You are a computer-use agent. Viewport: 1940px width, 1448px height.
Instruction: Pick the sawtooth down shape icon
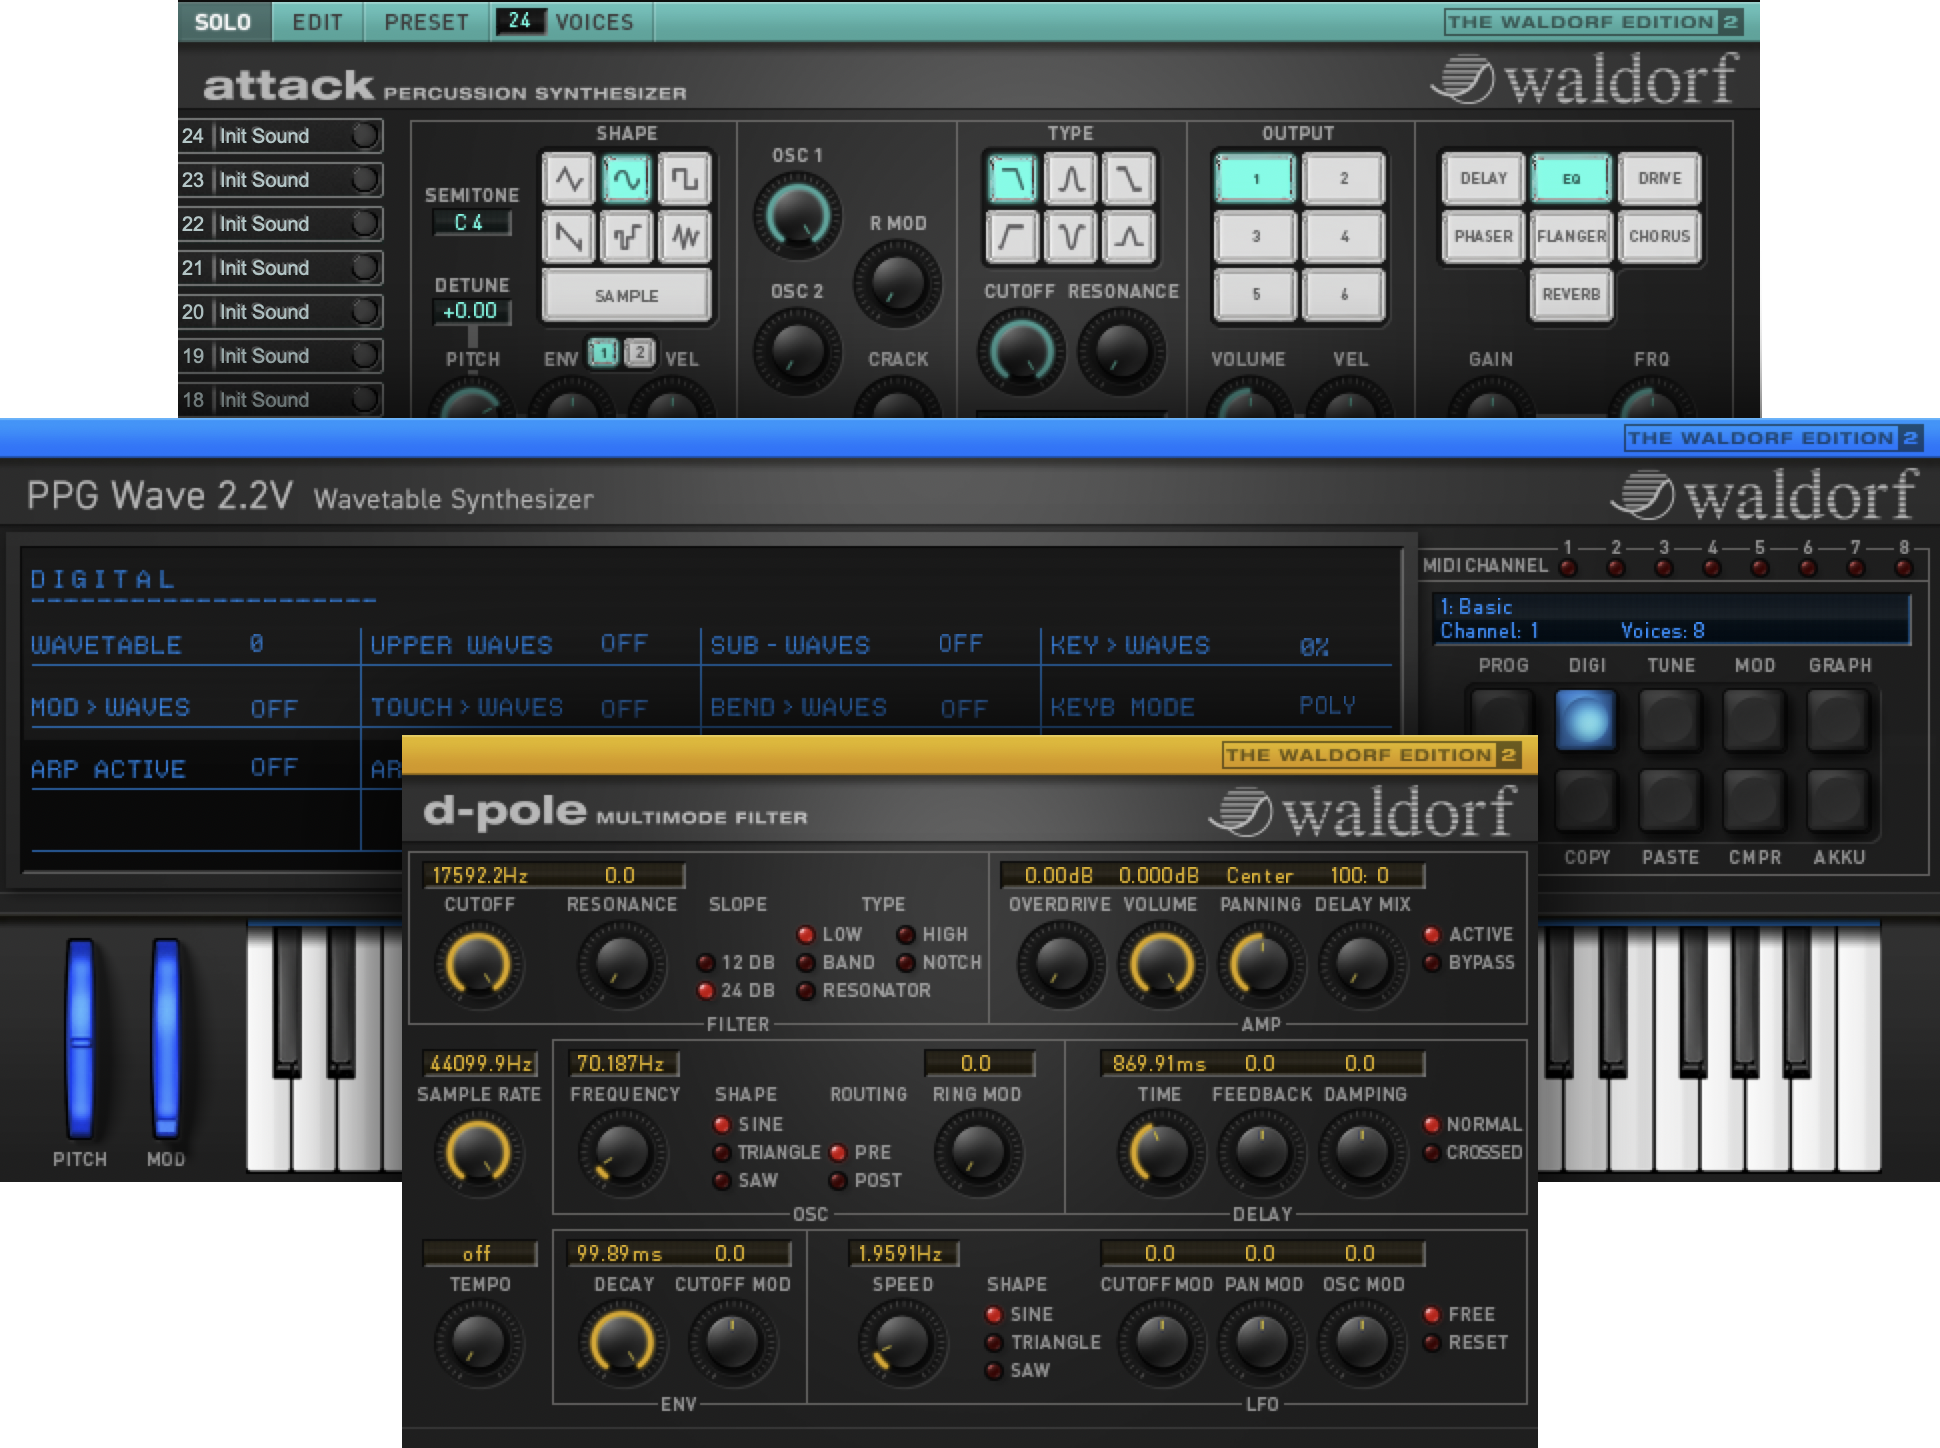[x=569, y=237]
